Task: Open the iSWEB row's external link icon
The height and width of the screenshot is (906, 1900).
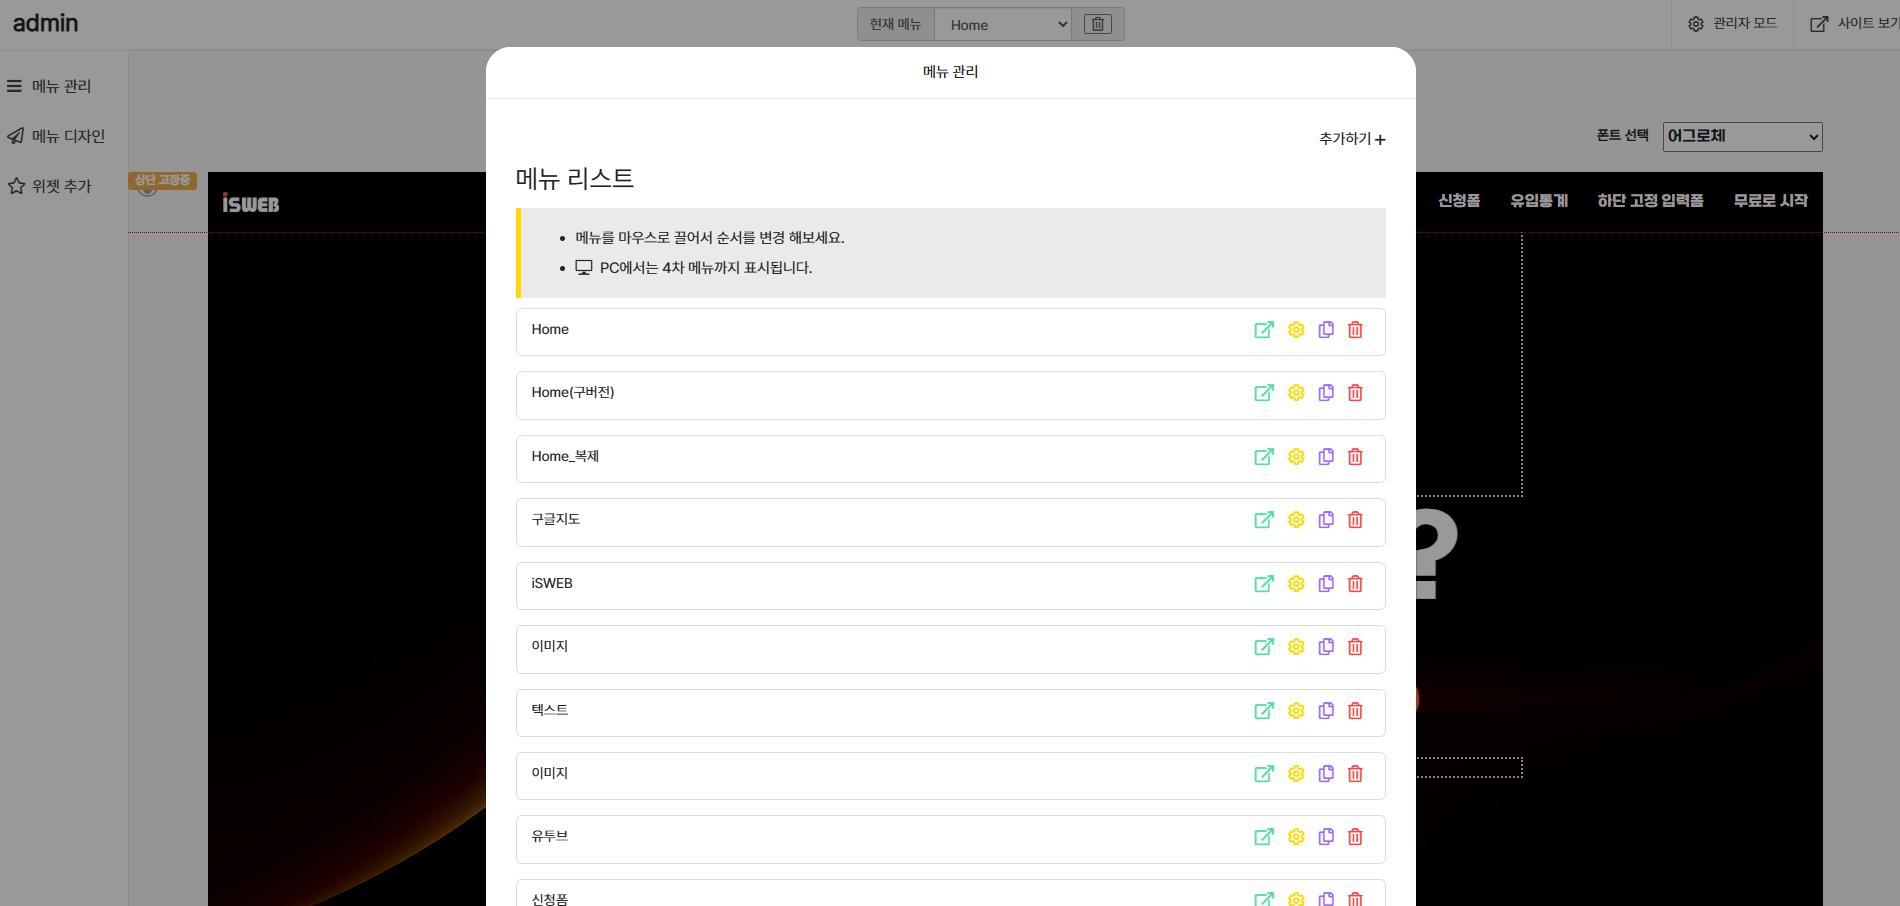Action: pyautogui.click(x=1264, y=584)
